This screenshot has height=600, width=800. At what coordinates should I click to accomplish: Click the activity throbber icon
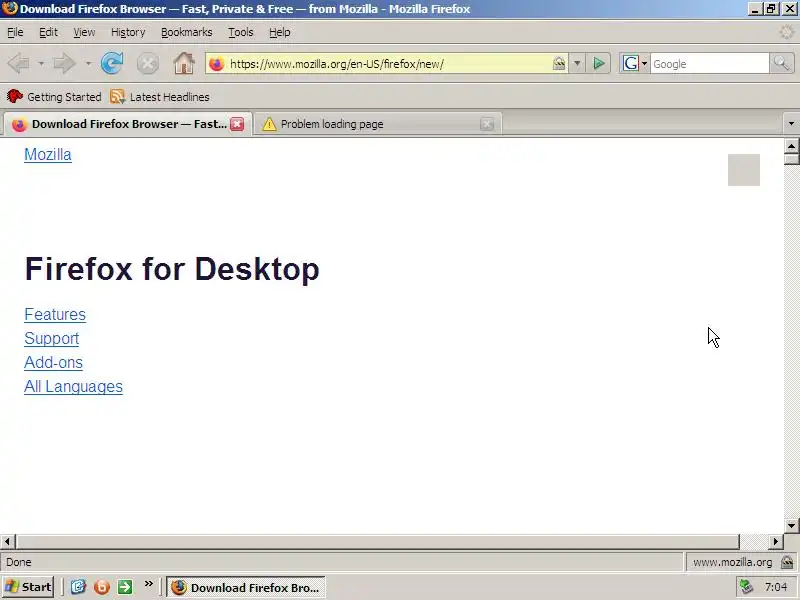[787, 32]
